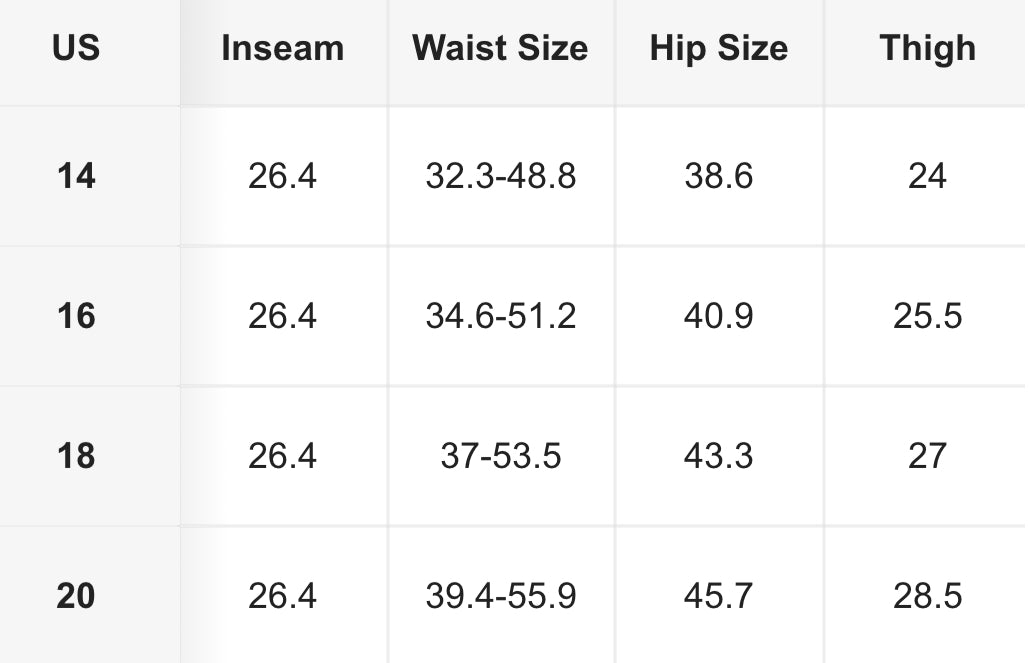
Task: Select US size 16 row label
Action: [76, 316]
